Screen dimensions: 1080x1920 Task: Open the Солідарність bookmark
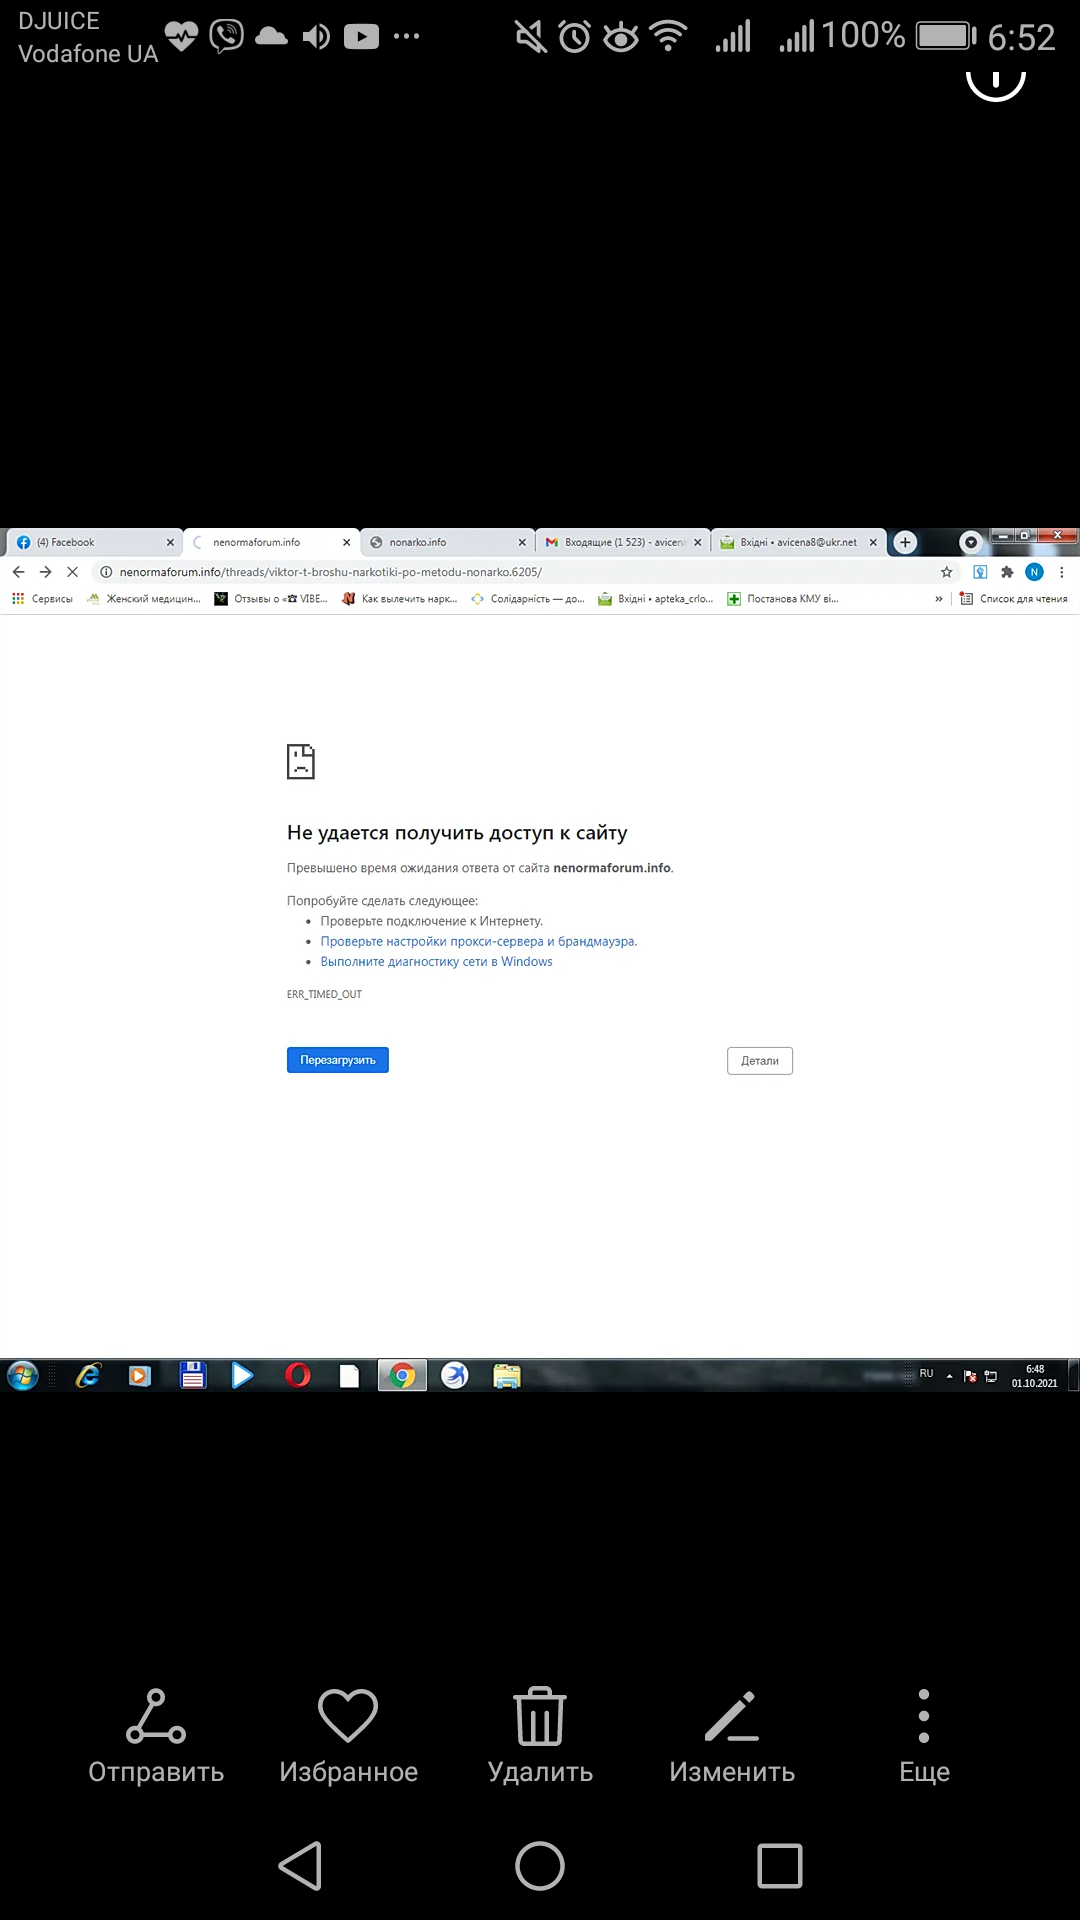pos(527,598)
